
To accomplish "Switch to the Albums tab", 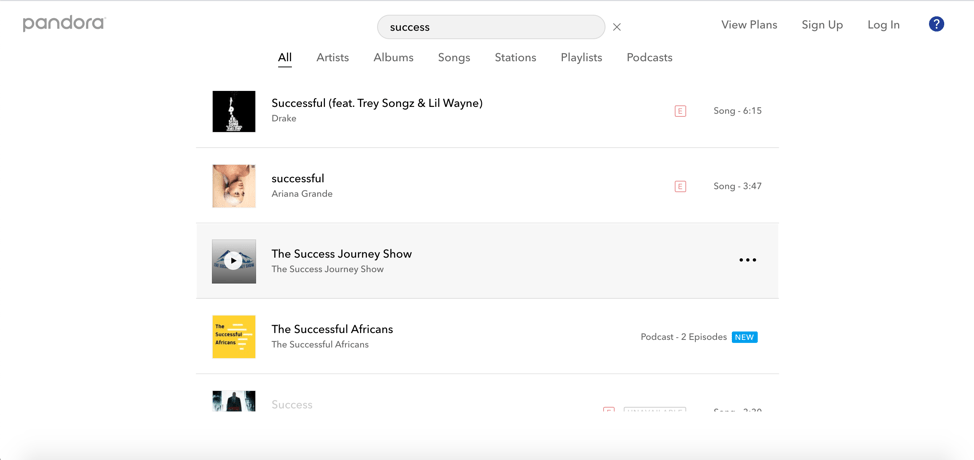I will pos(393,58).
